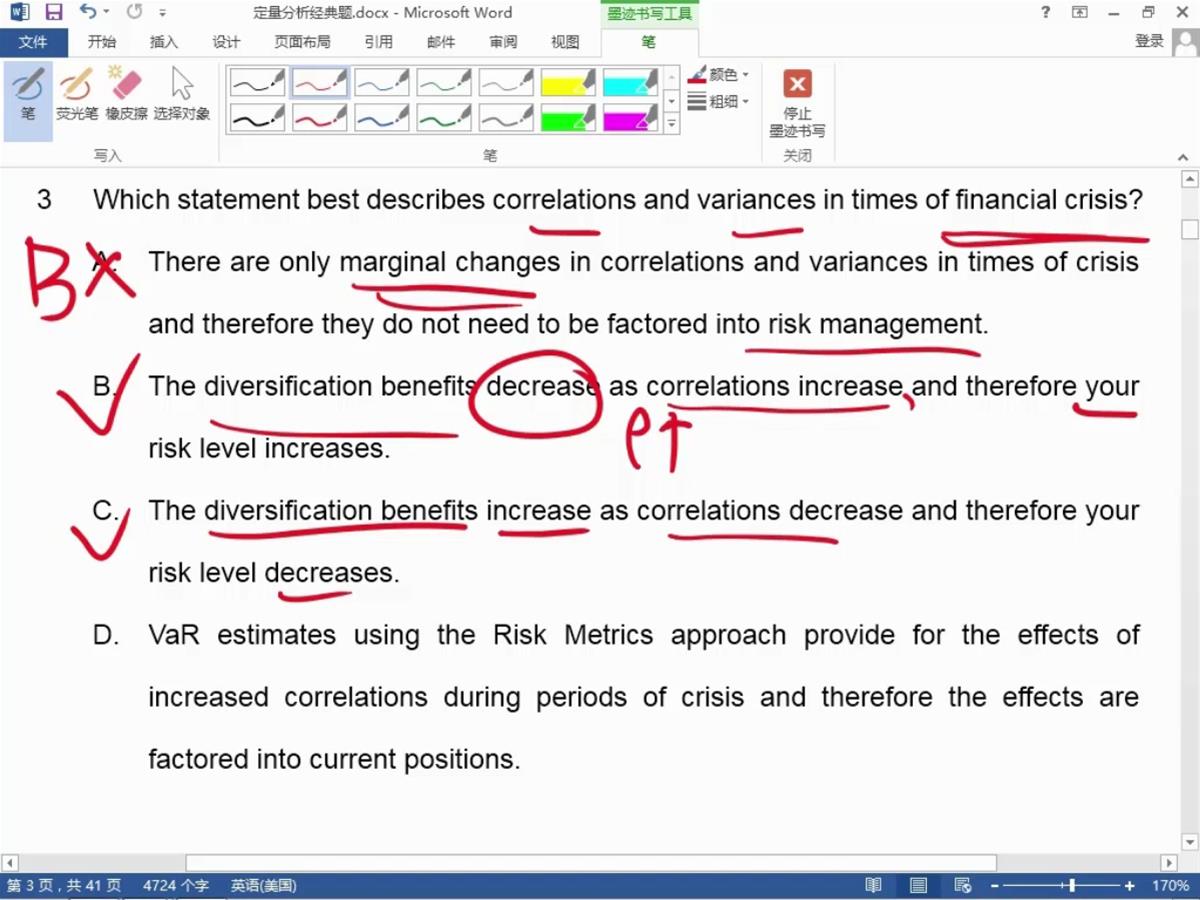Switch to the 审阅 review tab
Image resolution: width=1200 pixels, height=900 pixels.
coord(503,42)
